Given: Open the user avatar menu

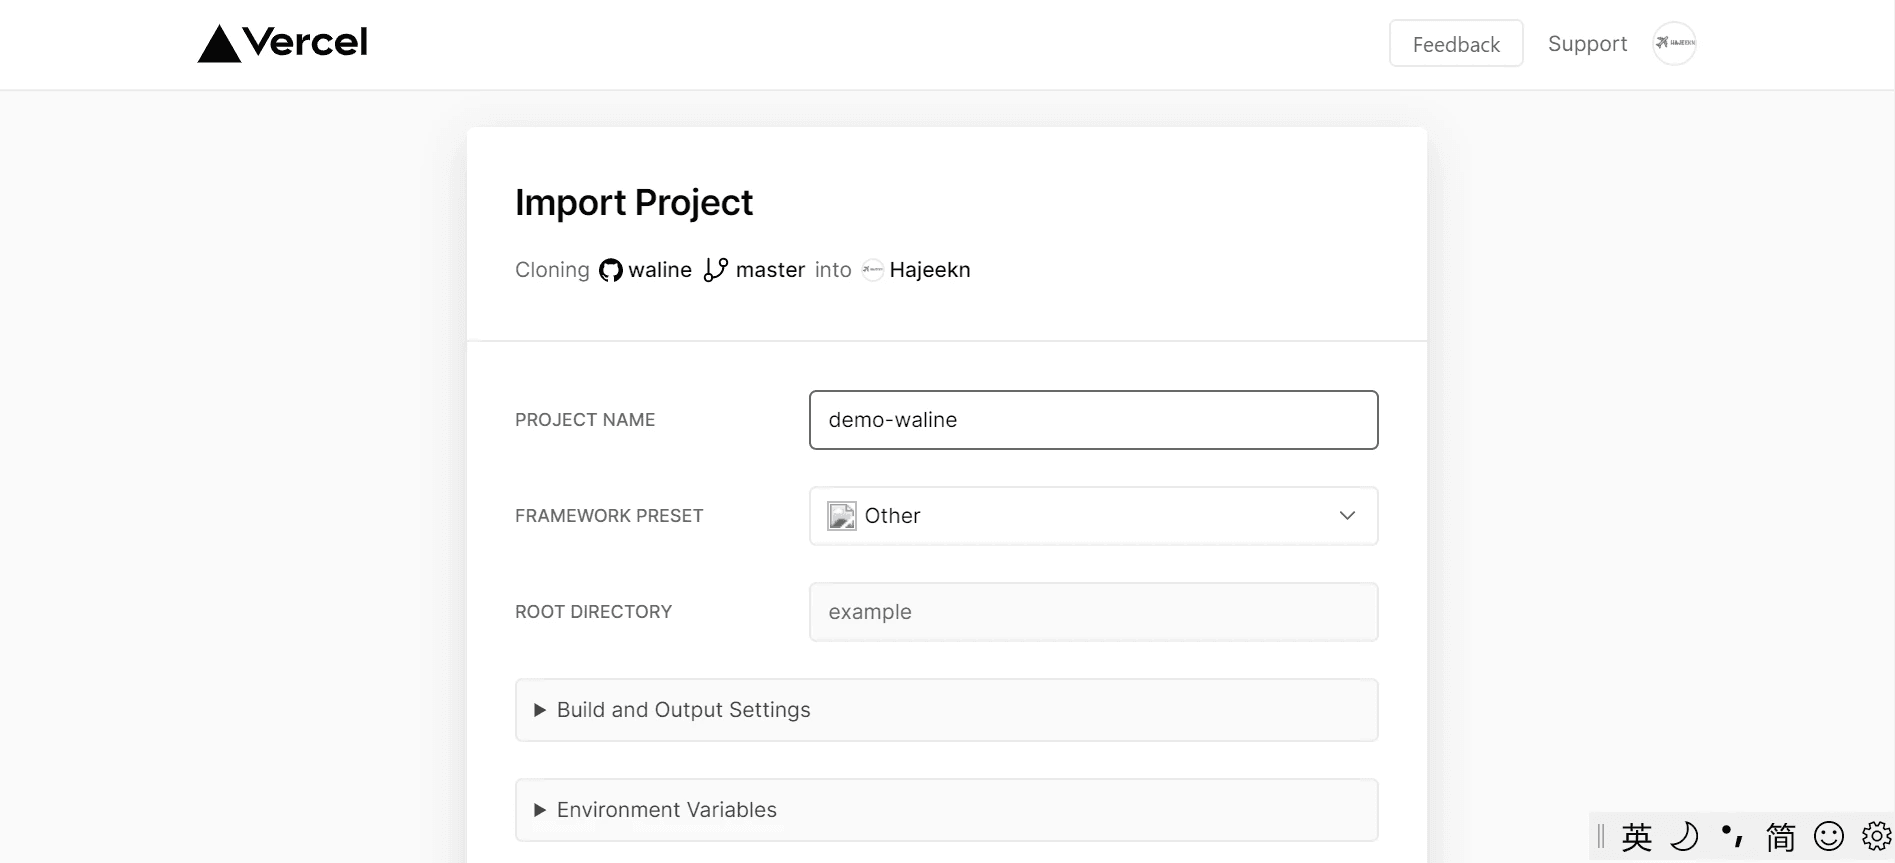Looking at the screenshot, I should (1674, 43).
